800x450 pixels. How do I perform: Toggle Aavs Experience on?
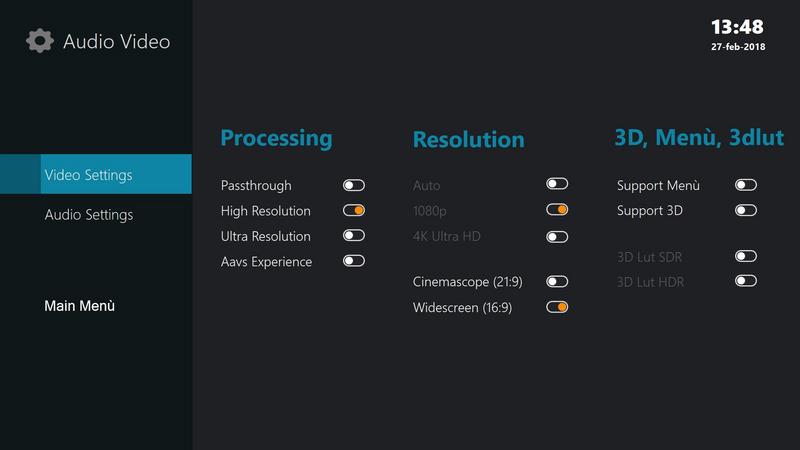click(354, 261)
